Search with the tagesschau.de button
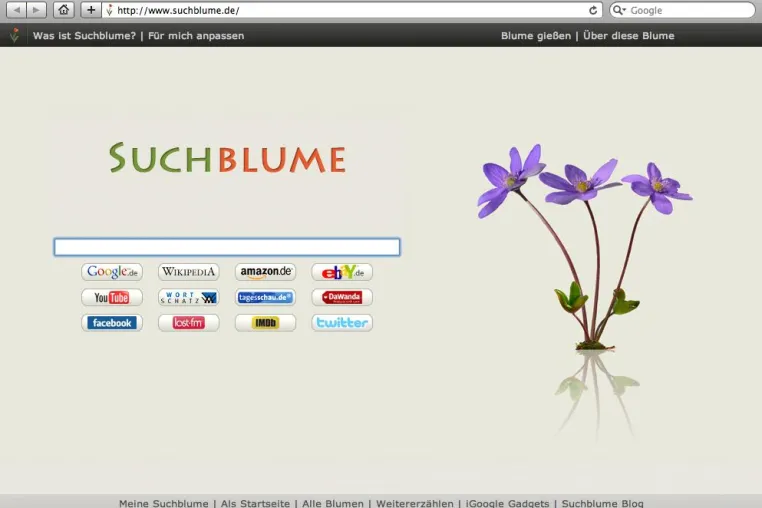The image size is (762, 508). pyautogui.click(x=265, y=297)
